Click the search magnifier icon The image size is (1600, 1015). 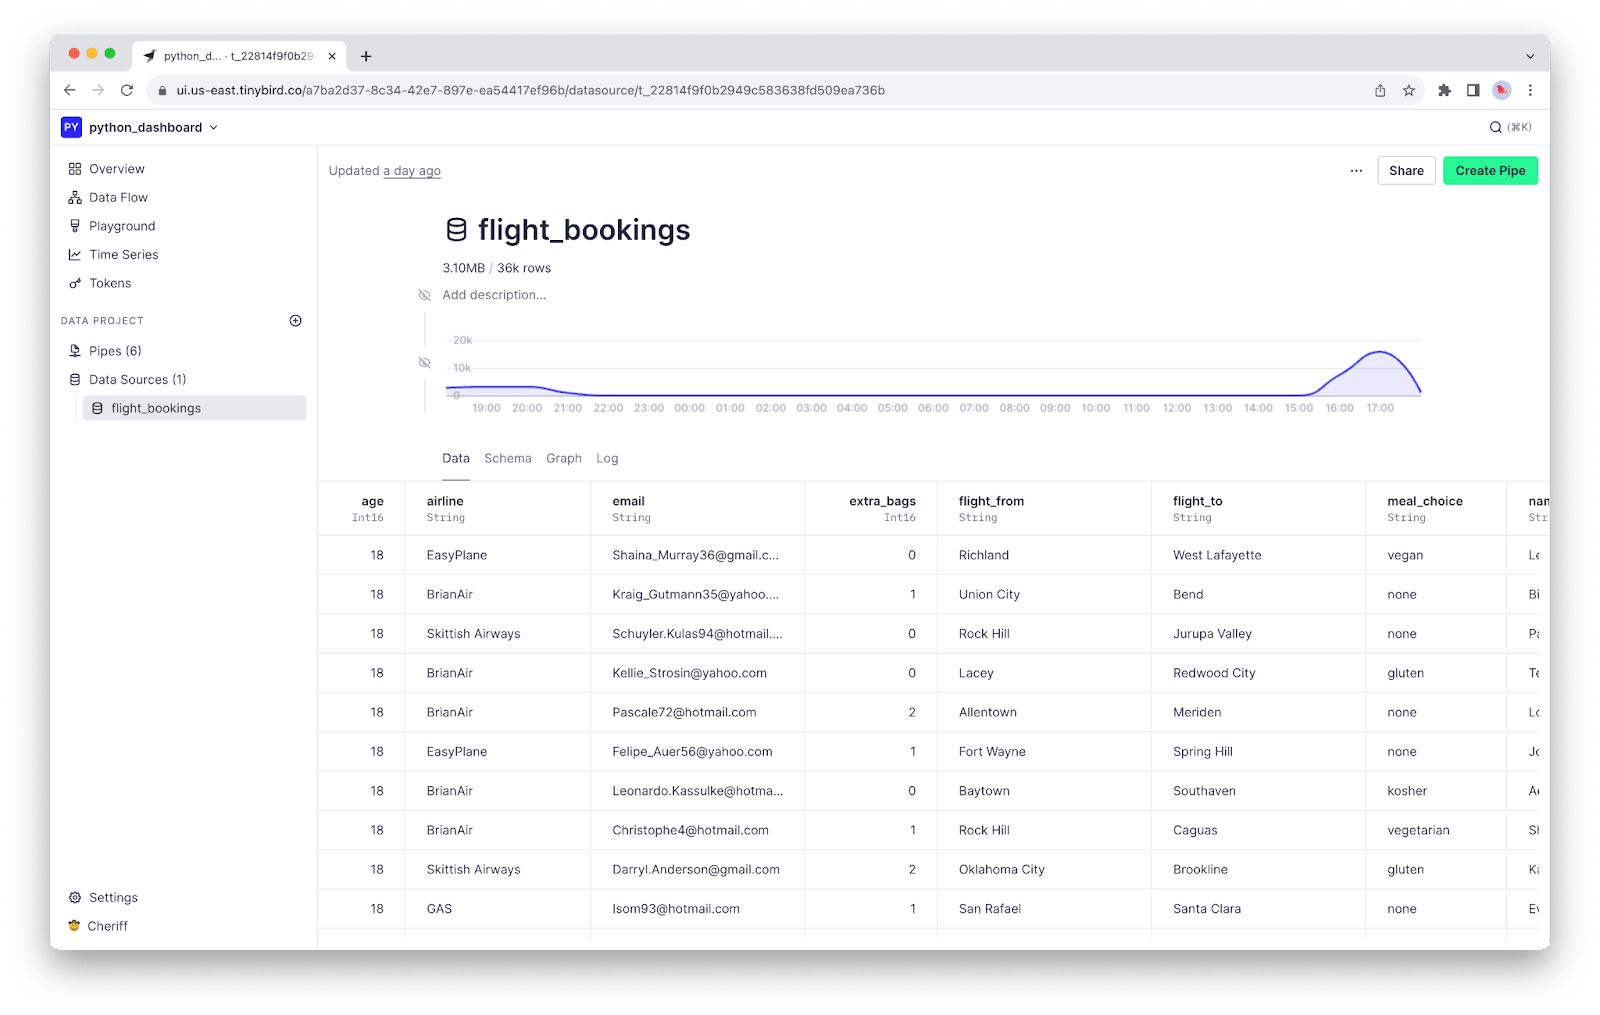pos(1495,128)
